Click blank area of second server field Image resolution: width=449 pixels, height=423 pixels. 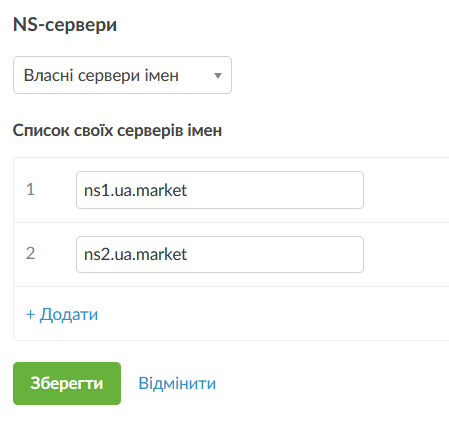(277, 254)
